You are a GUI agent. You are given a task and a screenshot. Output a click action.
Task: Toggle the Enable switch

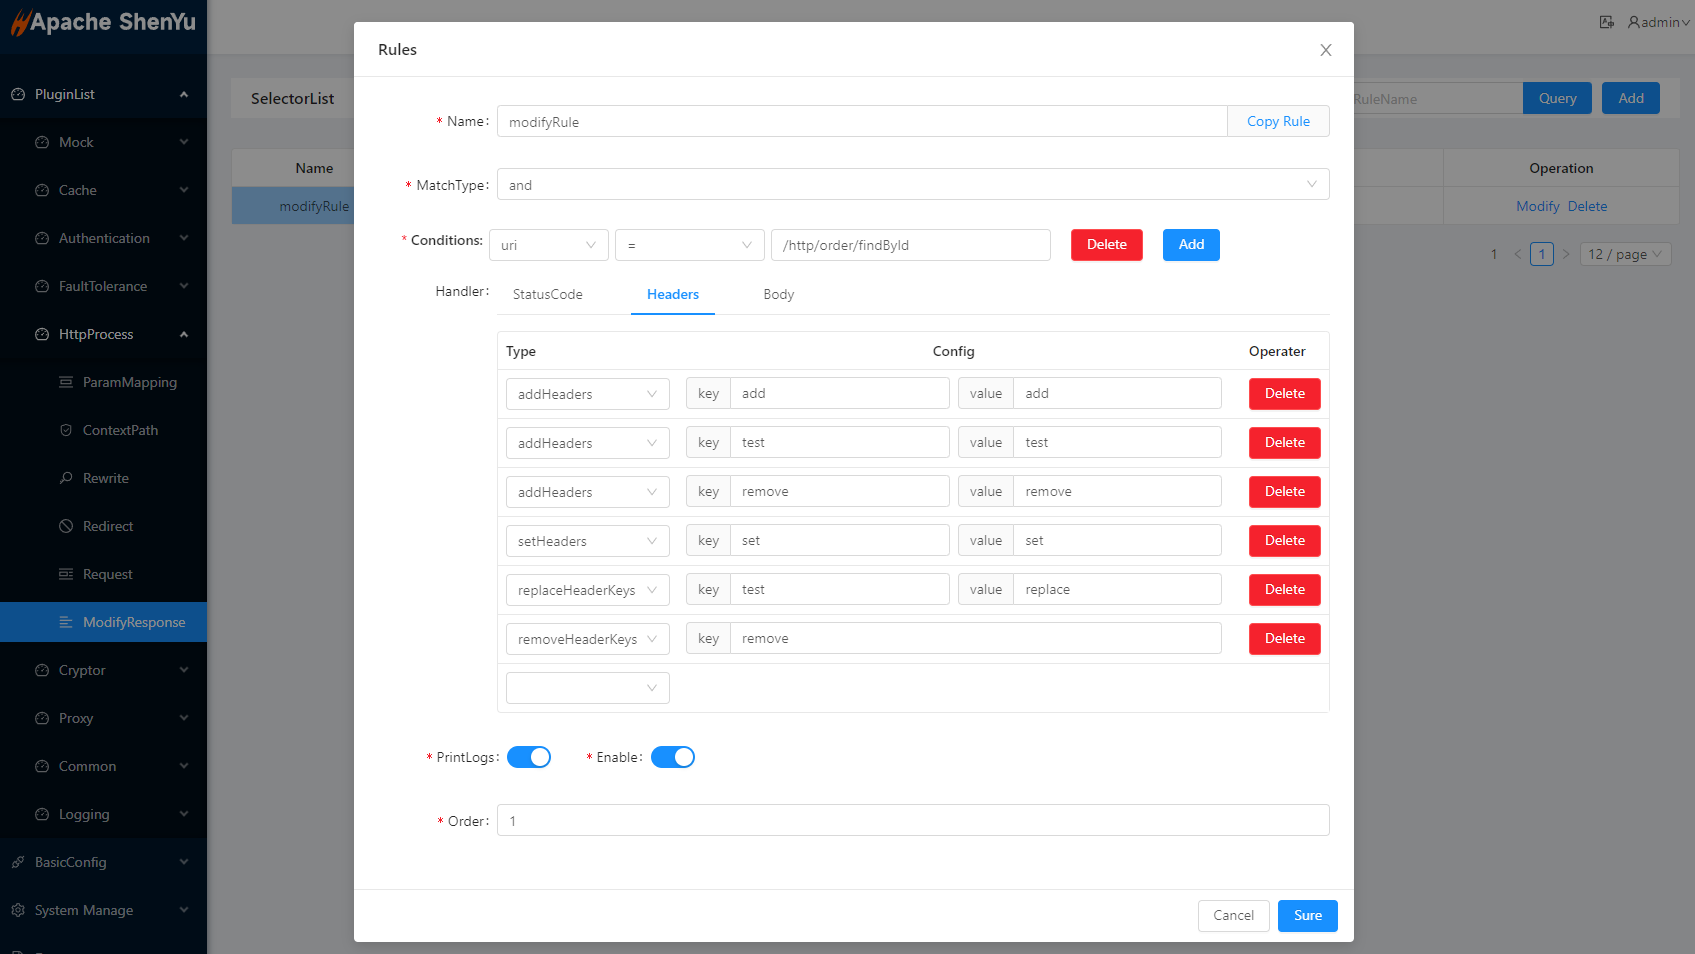pos(672,757)
